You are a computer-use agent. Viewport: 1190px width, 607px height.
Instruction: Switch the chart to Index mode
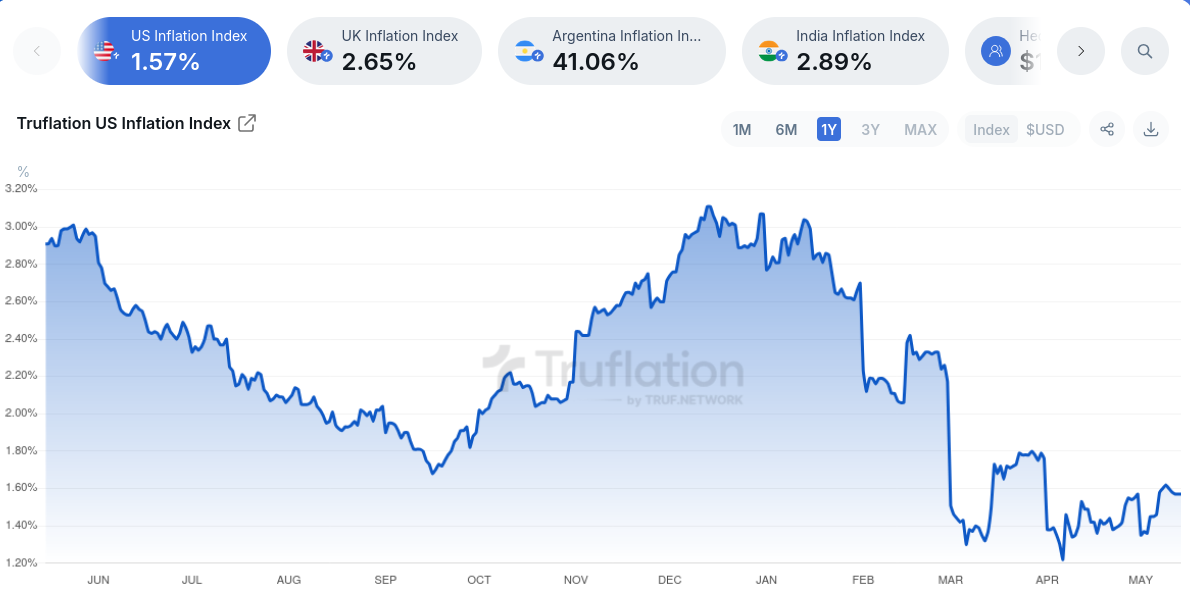click(x=991, y=130)
